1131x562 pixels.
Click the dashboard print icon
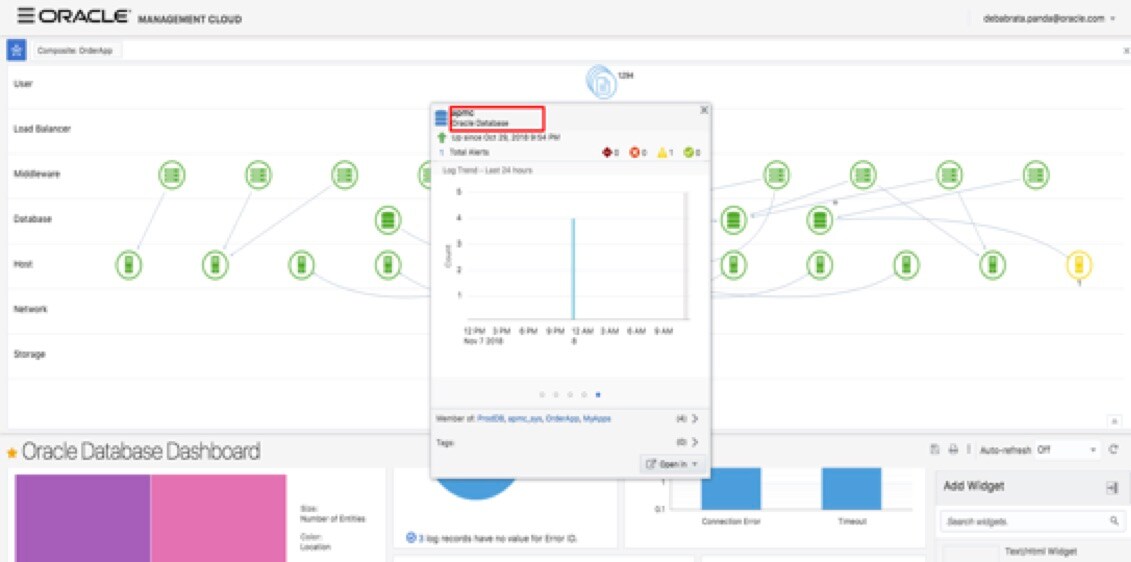click(x=953, y=449)
